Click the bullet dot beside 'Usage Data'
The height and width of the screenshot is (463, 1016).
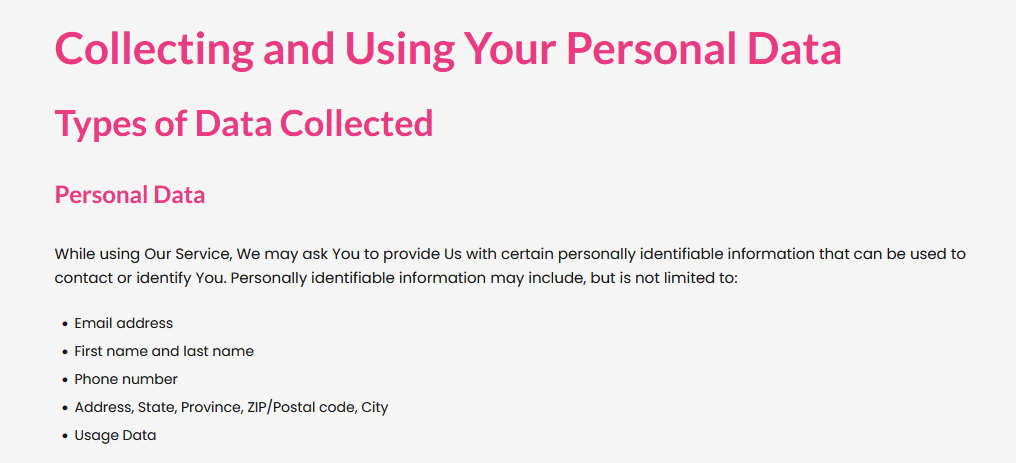click(65, 436)
